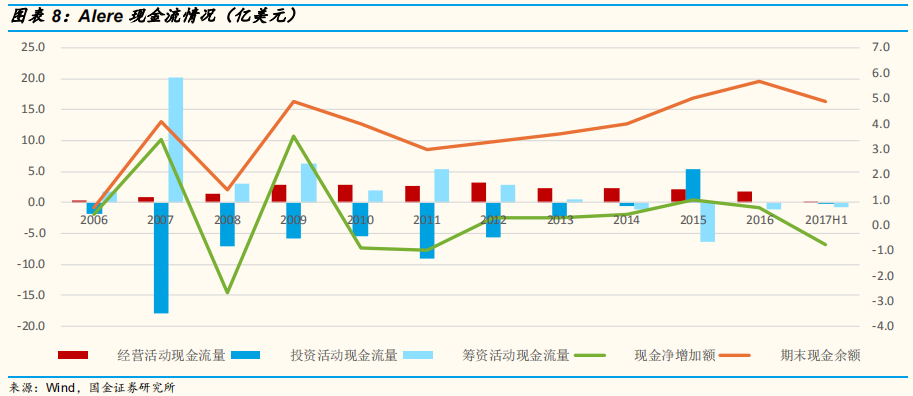Click the 2012 x-axis label
The image size is (913, 396).
tap(493, 220)
